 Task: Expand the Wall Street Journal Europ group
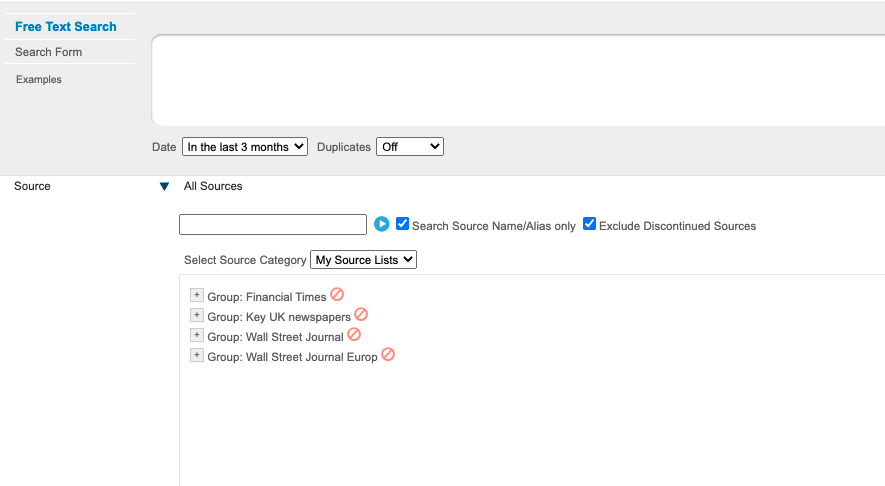pyautogui.click(x=196, y=356)
